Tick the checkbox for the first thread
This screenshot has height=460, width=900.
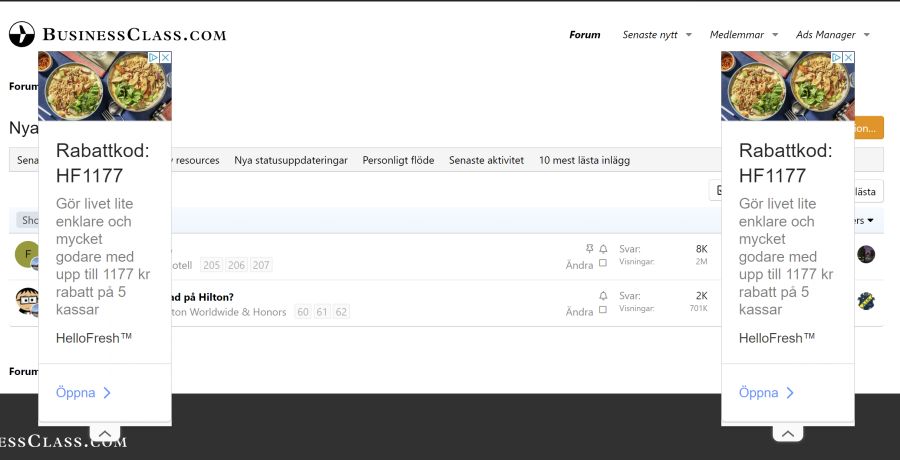603,264
